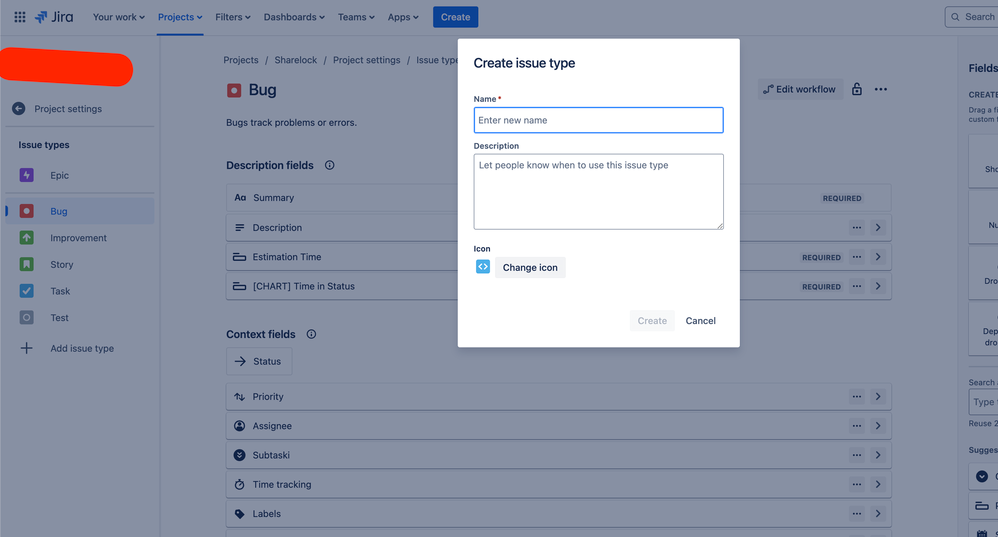Click the gray Test issue type icon
Screen dimensions: 998x537
(x=26, y=317)
